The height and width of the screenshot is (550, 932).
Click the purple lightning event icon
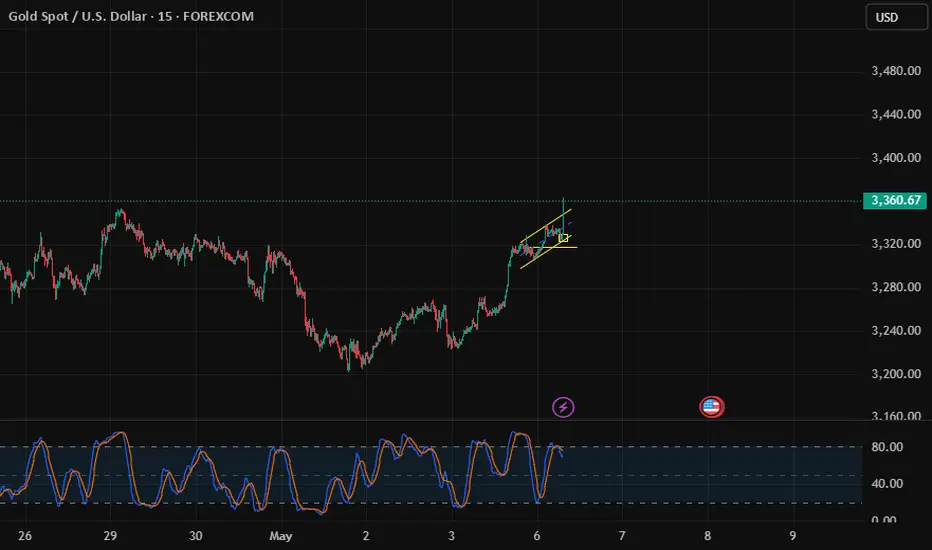[x=563, y=407]
